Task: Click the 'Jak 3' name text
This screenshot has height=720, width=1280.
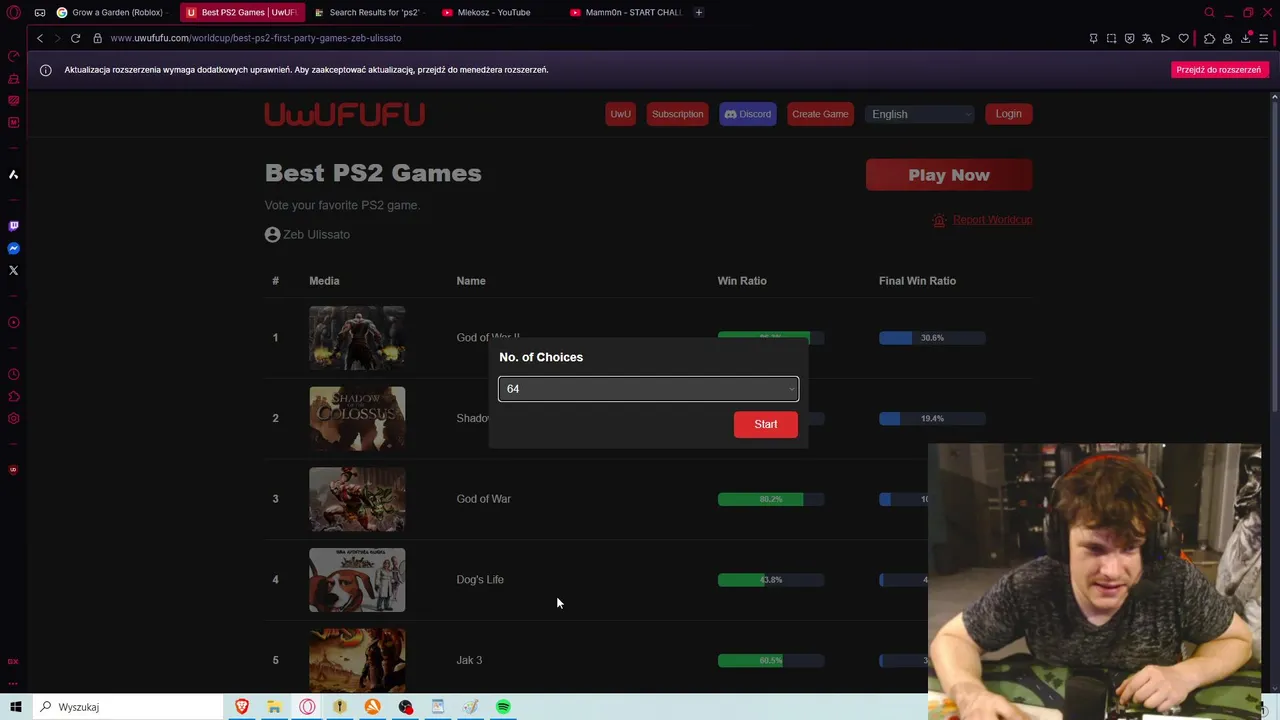Action: click(x=469, y=660)
